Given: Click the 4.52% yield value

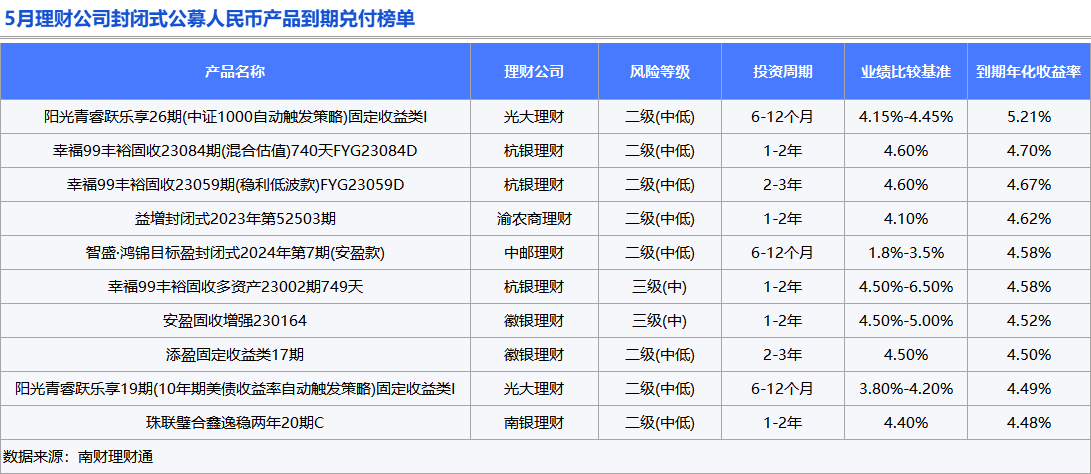Looking at the screenshot, I should 1028,321.
